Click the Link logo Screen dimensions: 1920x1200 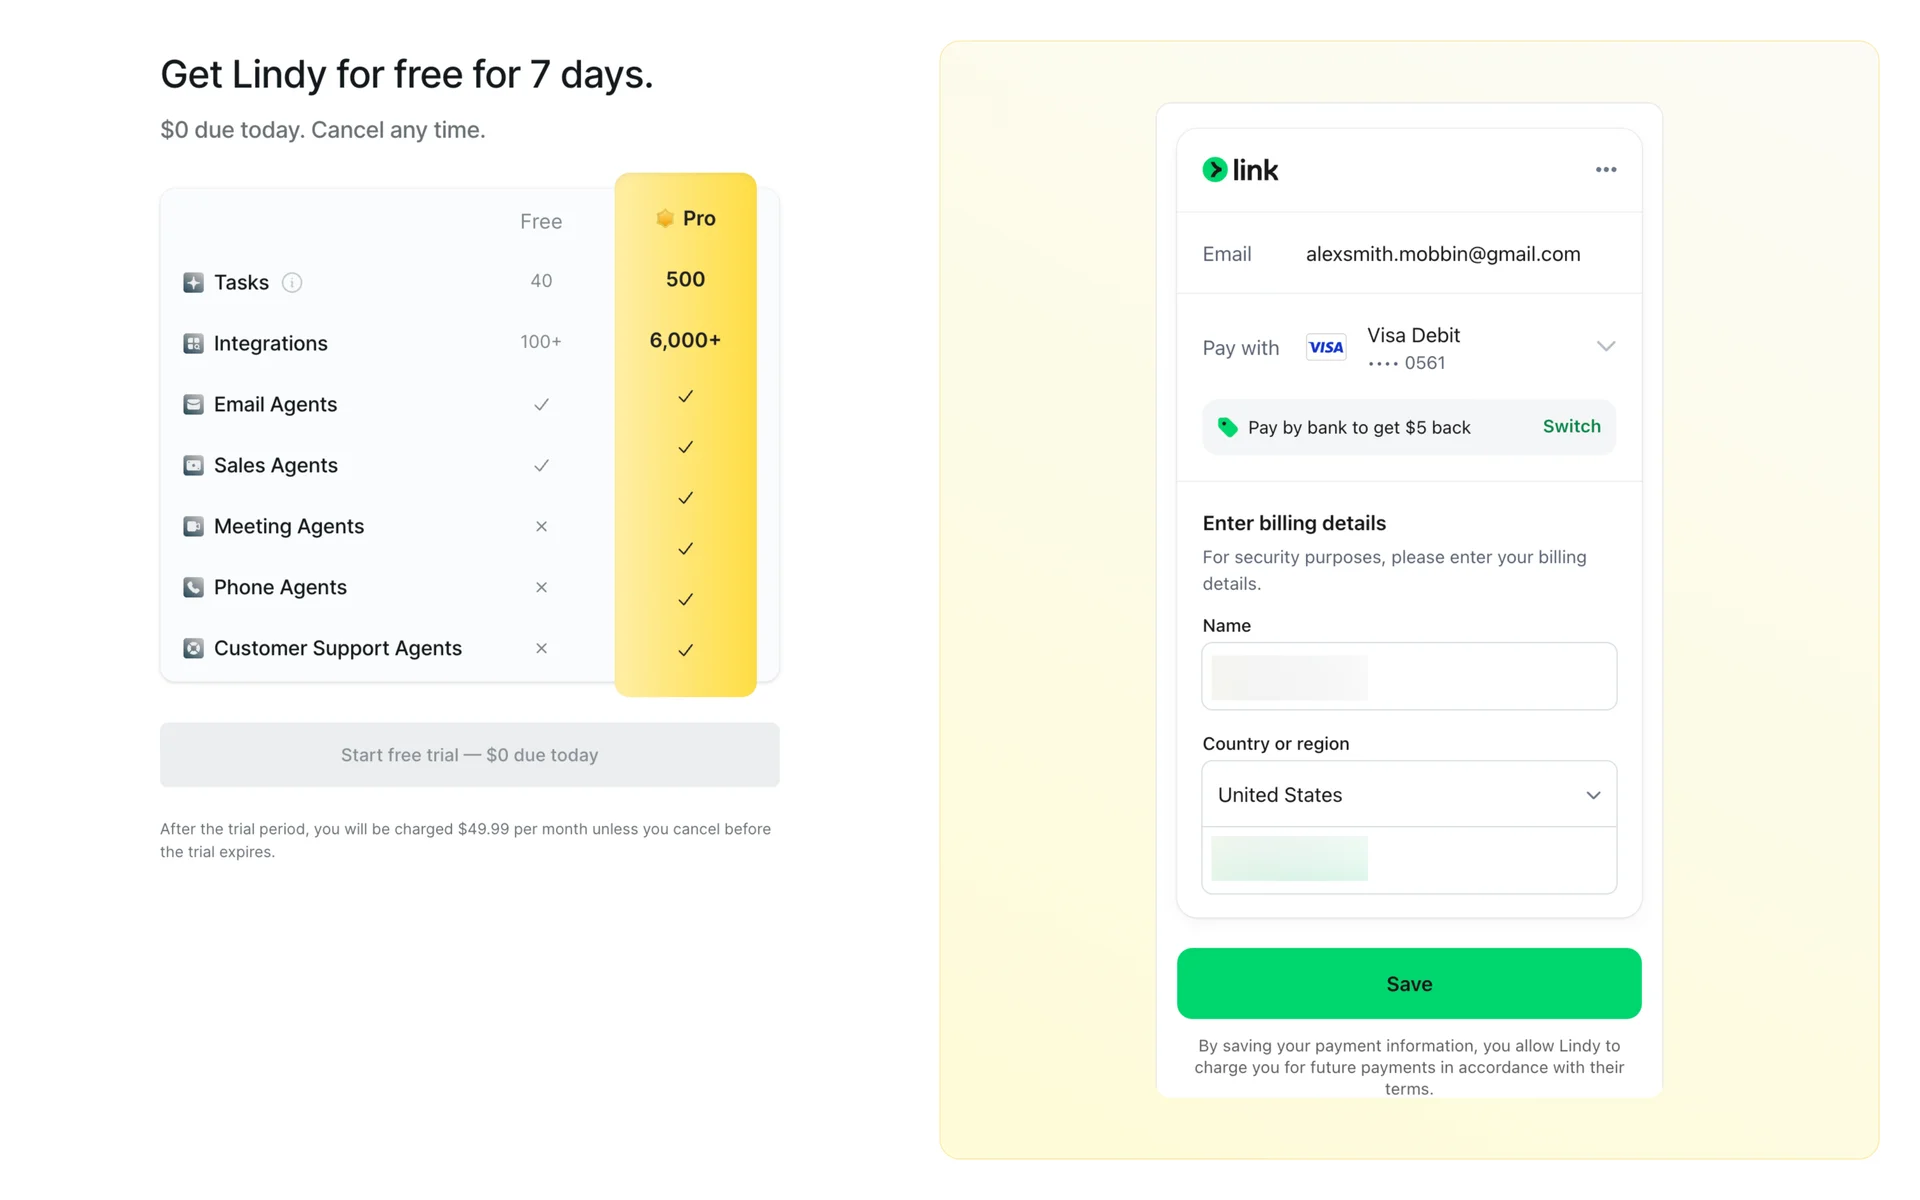pos(1240,170)
